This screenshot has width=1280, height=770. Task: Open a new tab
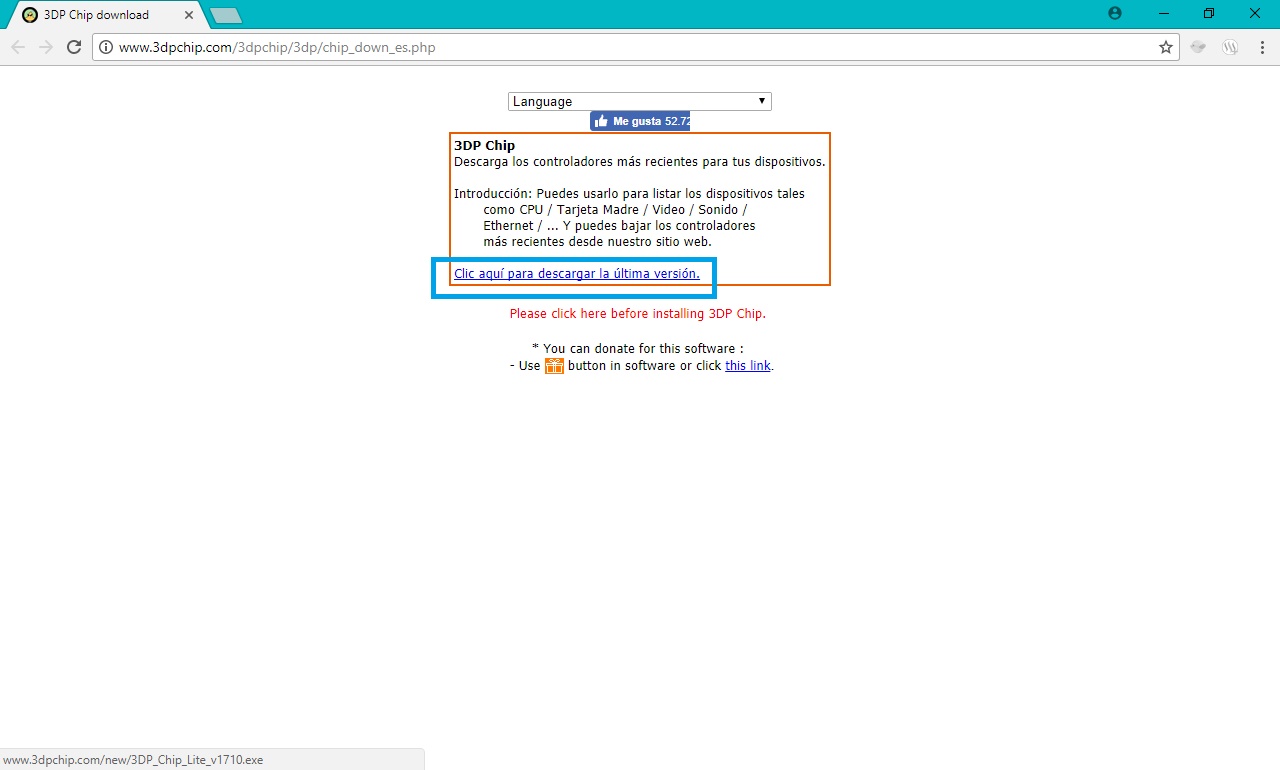[x=226, y=15]
